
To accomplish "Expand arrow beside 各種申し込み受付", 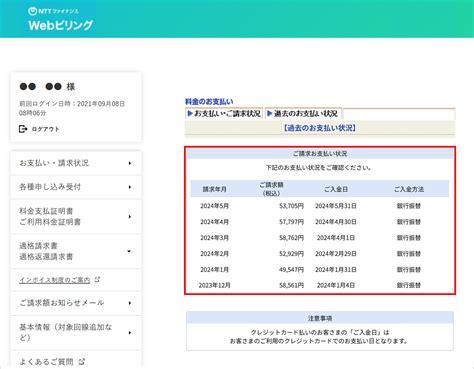I will click(130, 187).
